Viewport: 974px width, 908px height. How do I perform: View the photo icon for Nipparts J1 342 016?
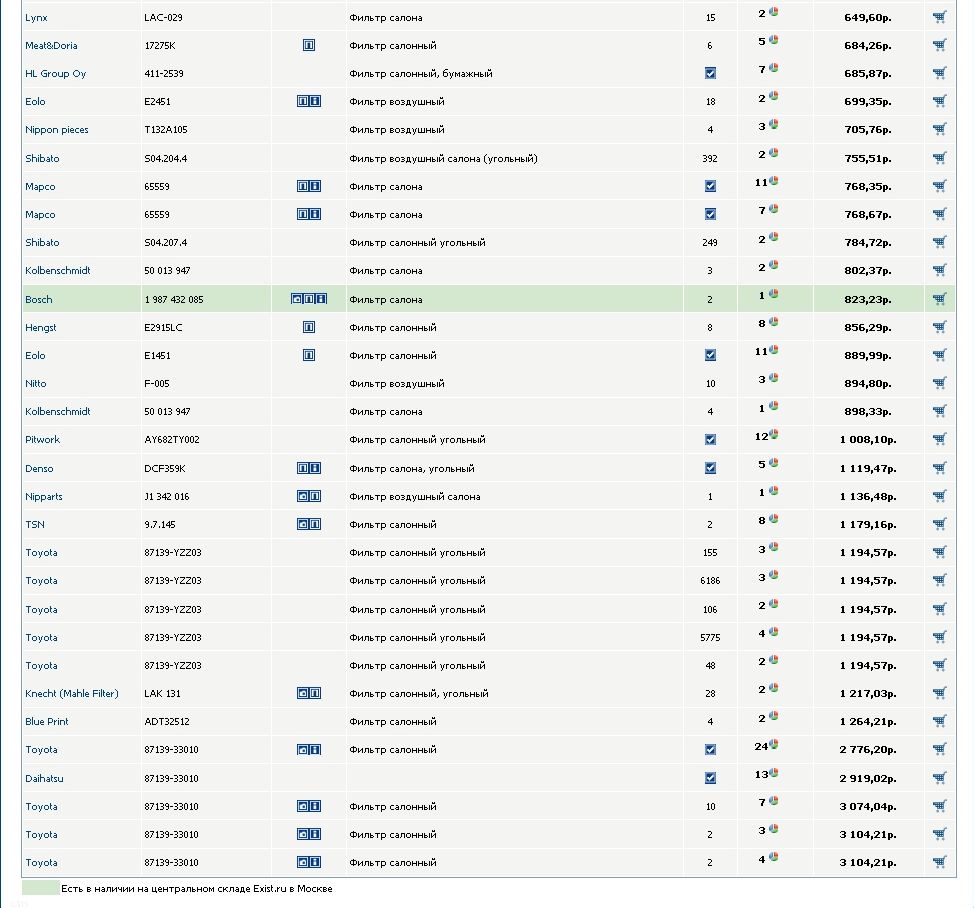pos(303,496)
